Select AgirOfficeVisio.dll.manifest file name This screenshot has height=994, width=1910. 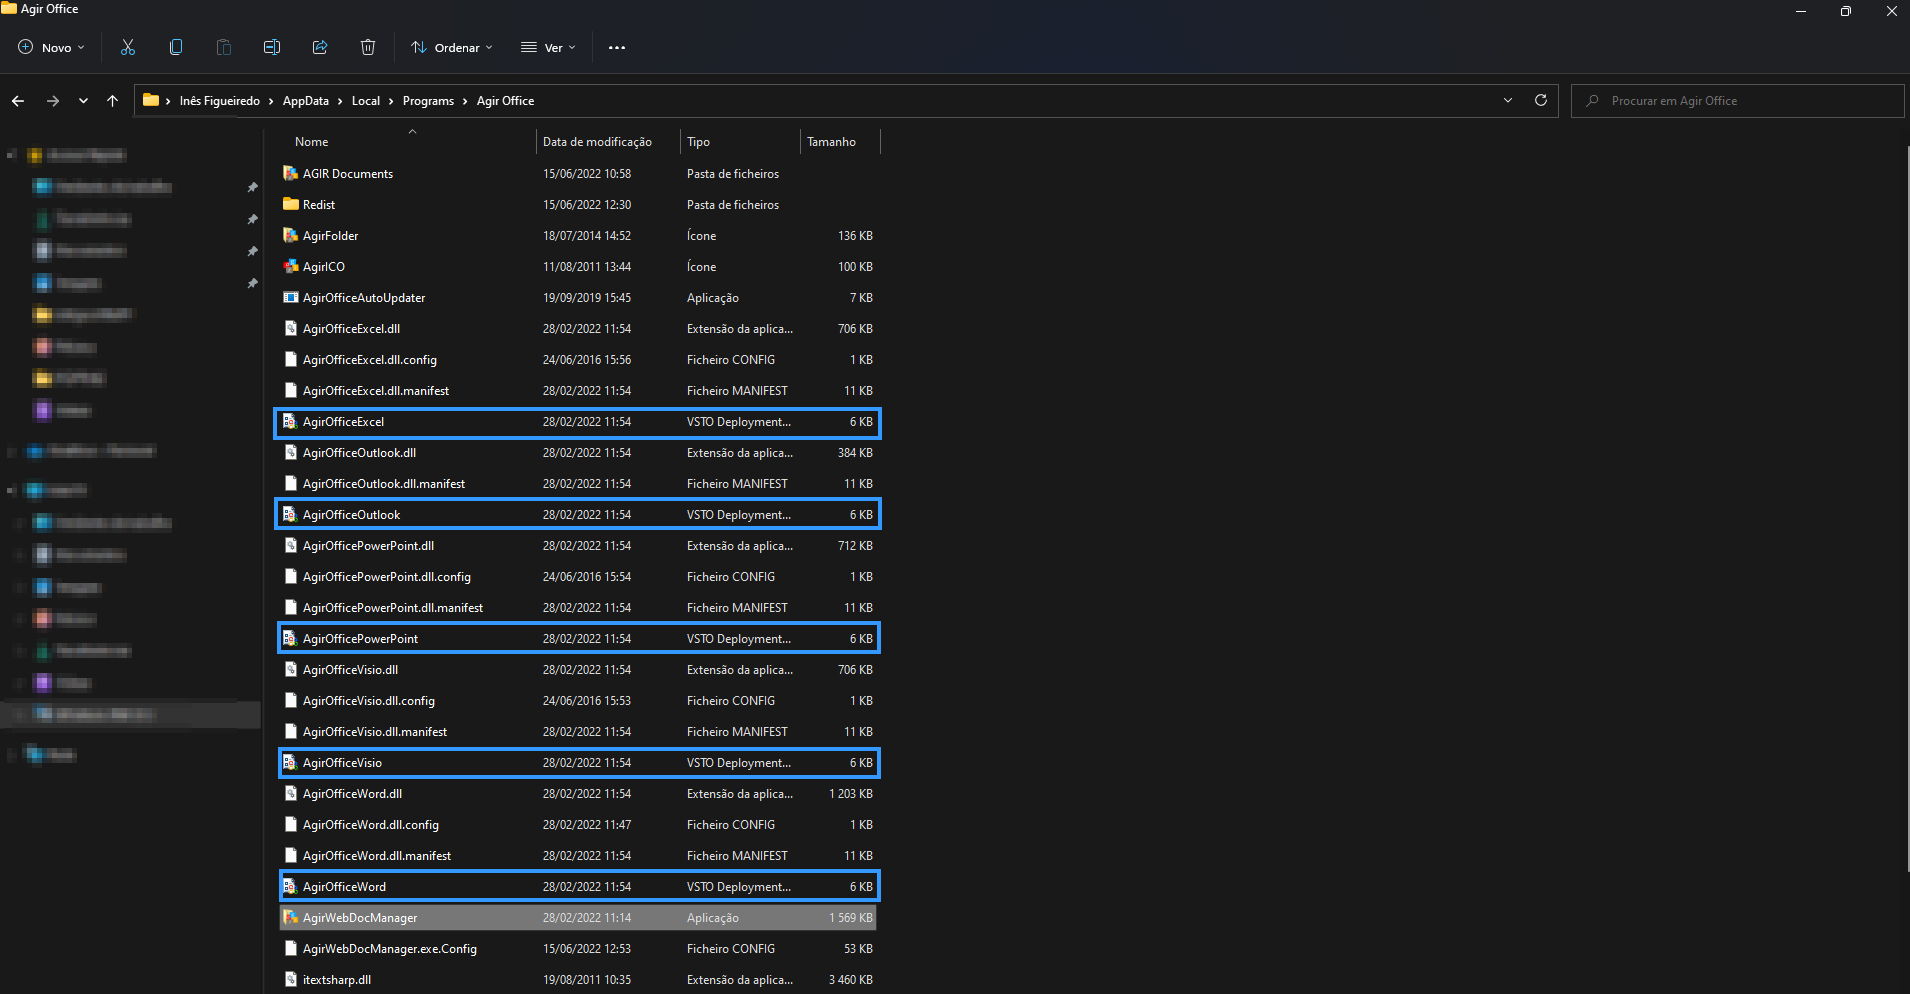[375, 731]
